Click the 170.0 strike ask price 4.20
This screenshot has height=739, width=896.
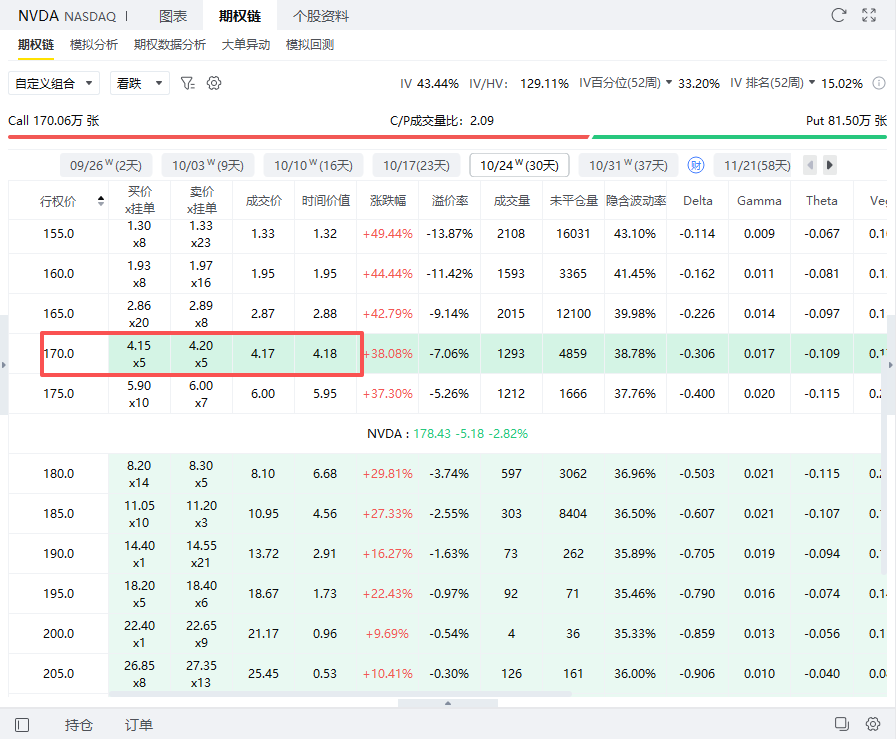pos(201,346)
